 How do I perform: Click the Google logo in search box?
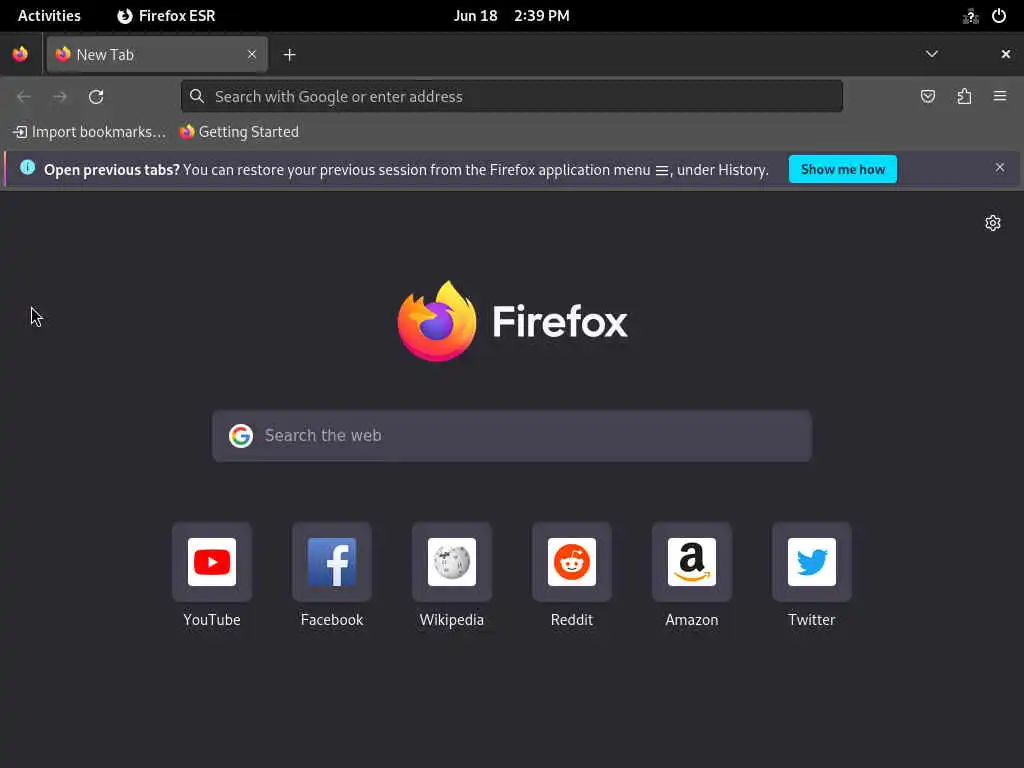[x=241, y=436]
